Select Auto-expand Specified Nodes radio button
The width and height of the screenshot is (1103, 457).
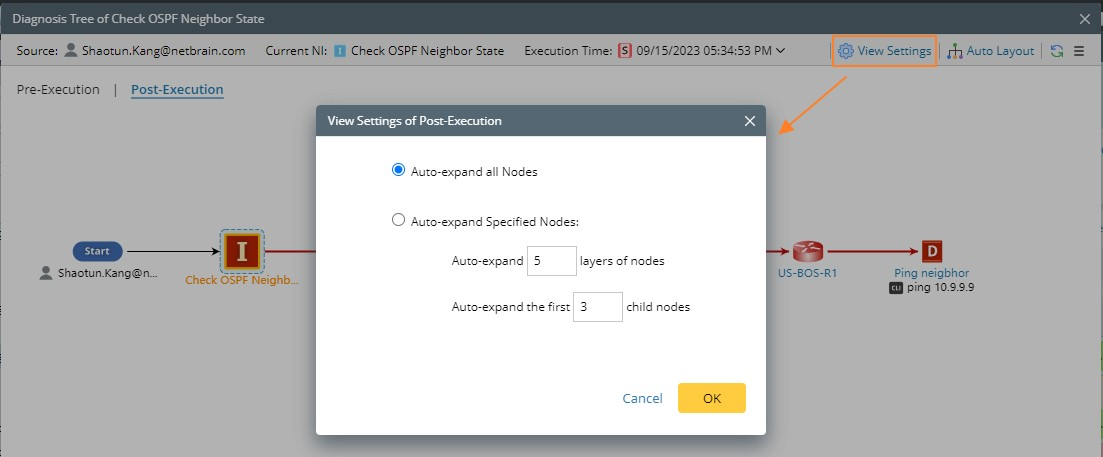[x=398, y=221]
